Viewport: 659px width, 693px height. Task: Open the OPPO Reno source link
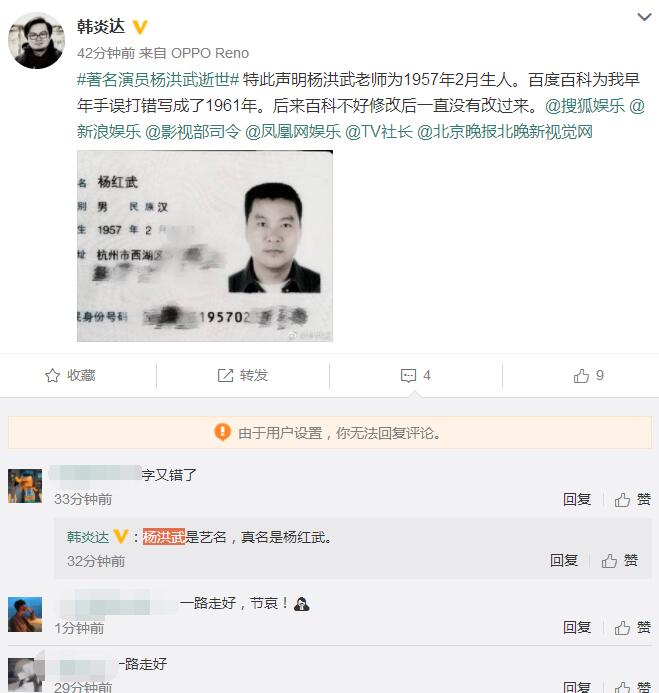coord(210,53)
